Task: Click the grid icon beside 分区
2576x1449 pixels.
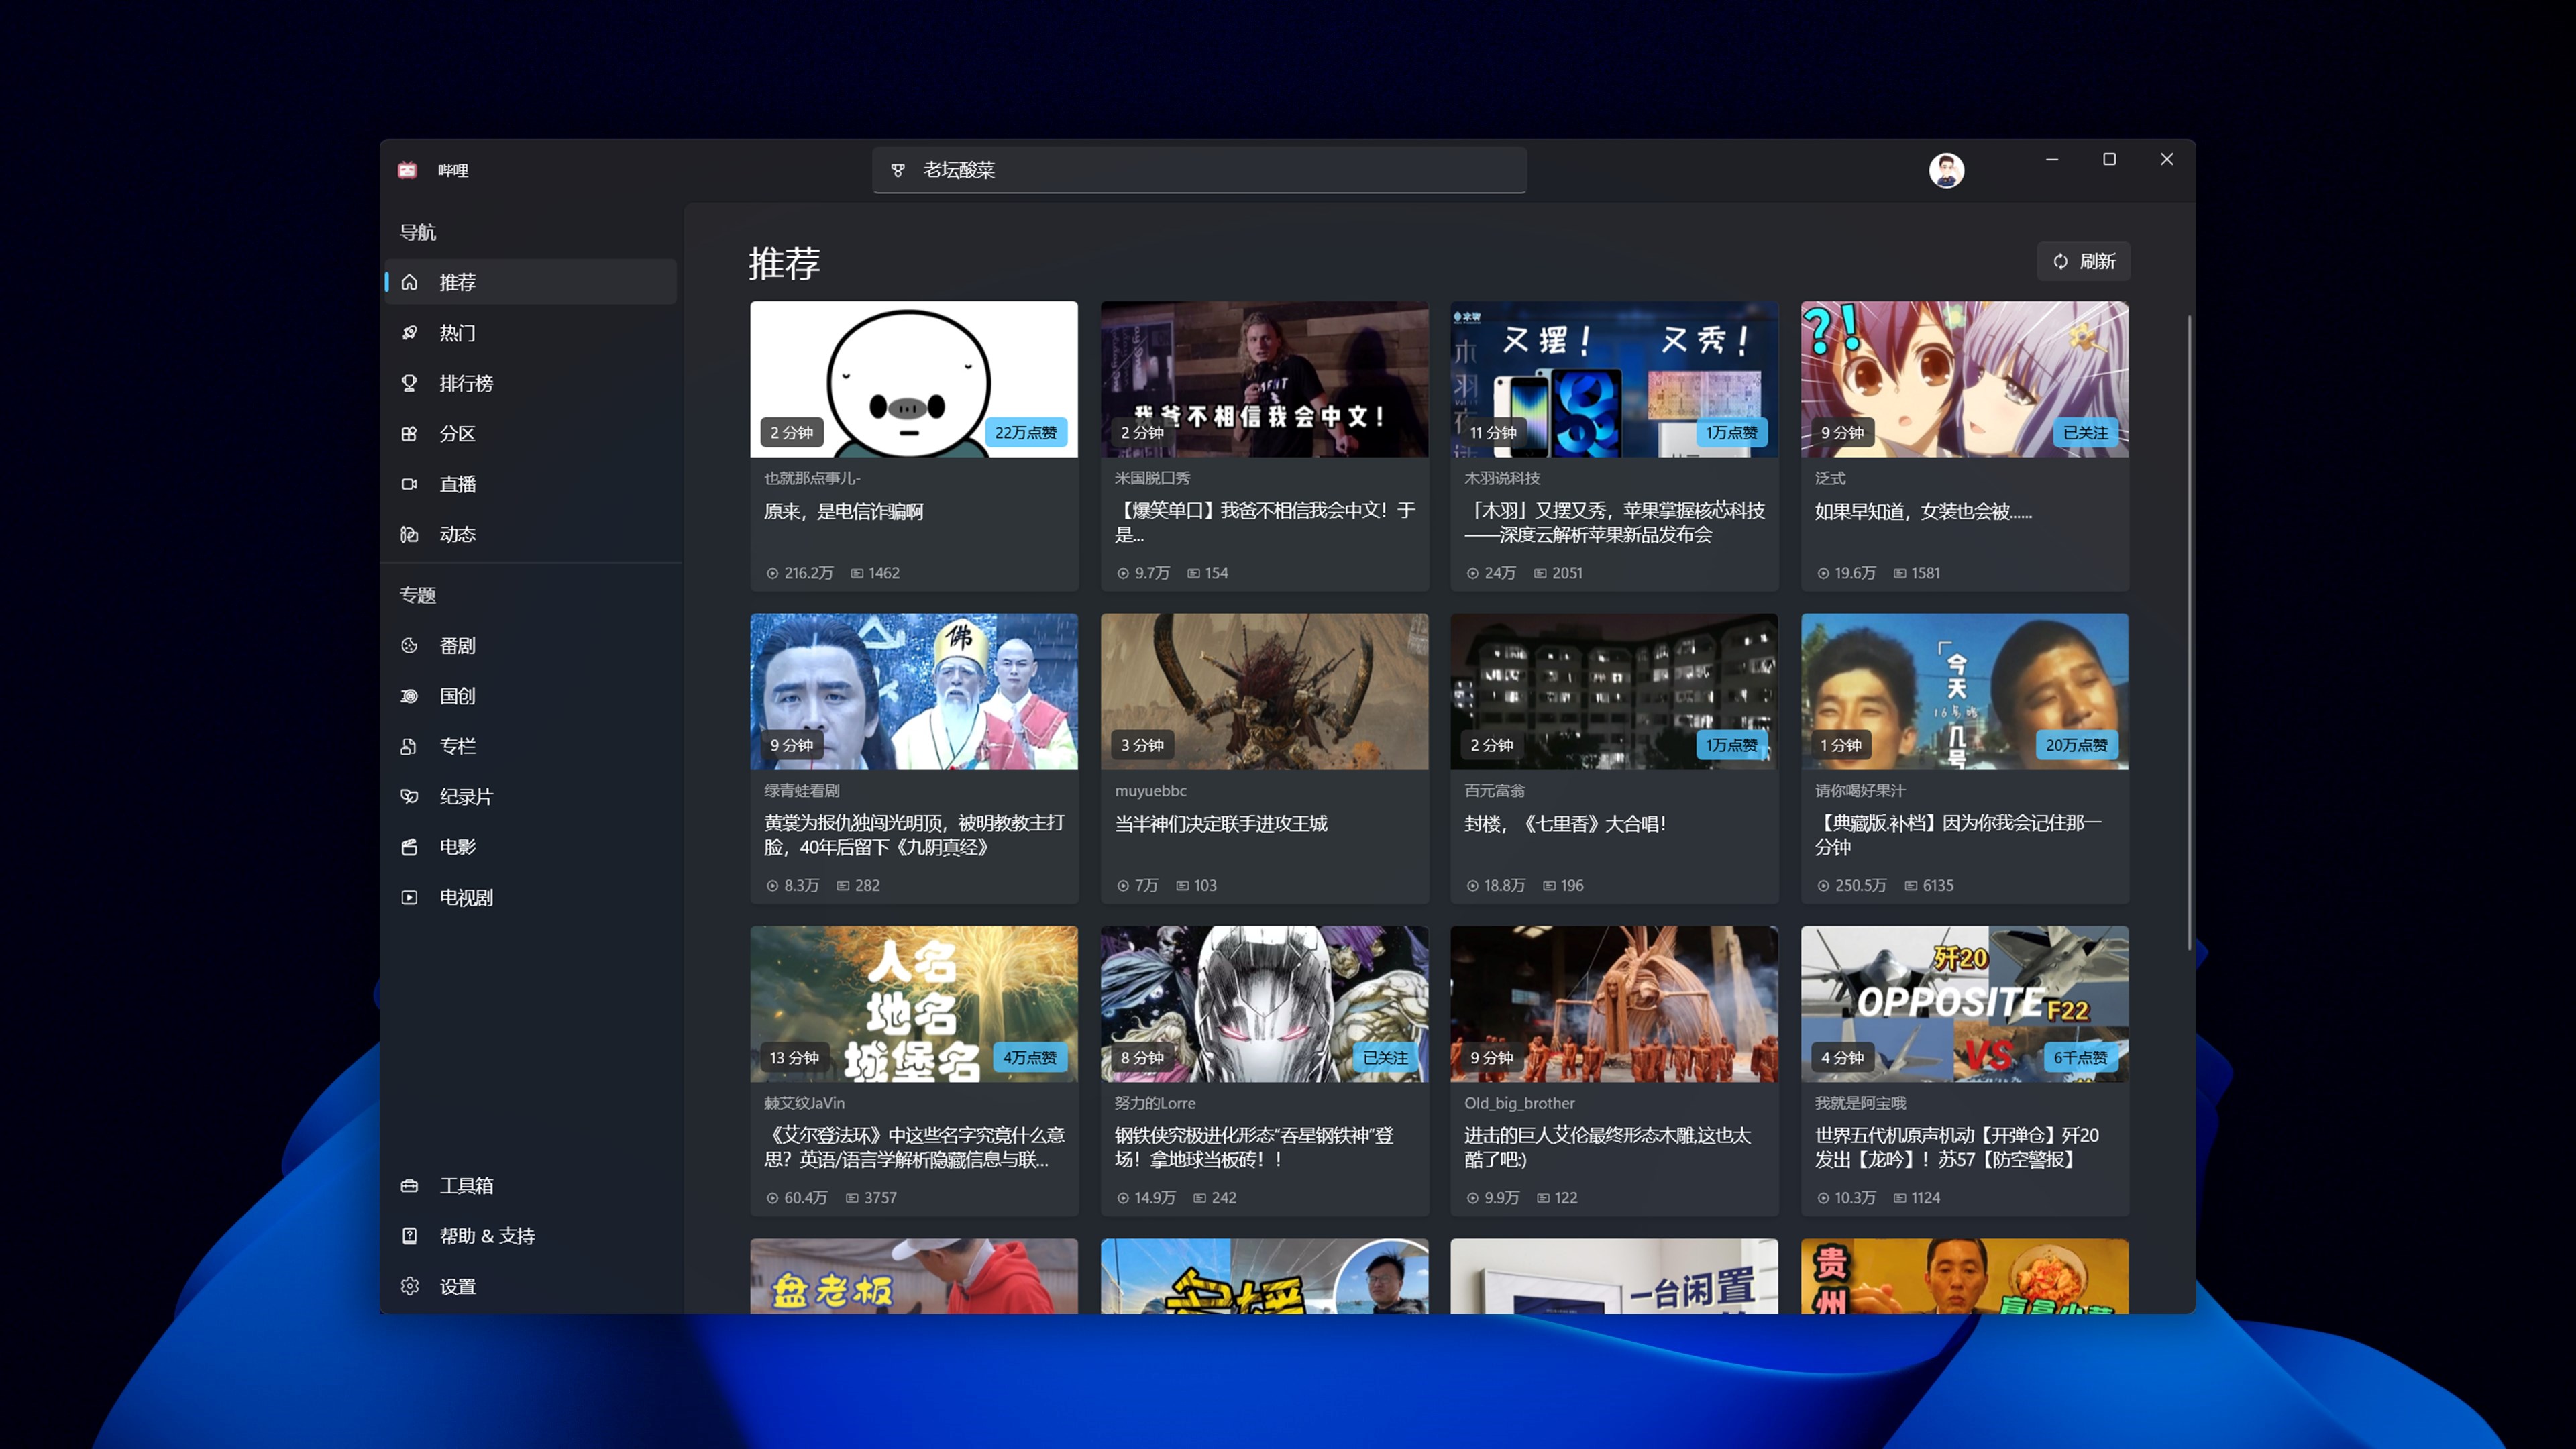Action: [x=409, y=433]
